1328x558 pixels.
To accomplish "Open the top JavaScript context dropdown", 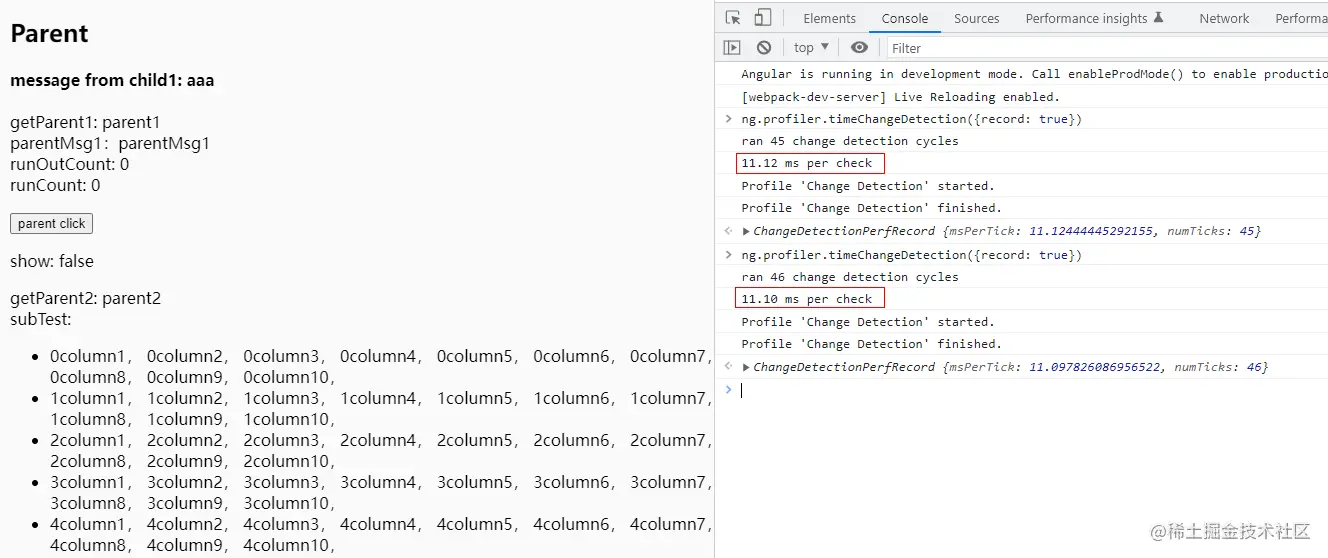I will (811, 47).
